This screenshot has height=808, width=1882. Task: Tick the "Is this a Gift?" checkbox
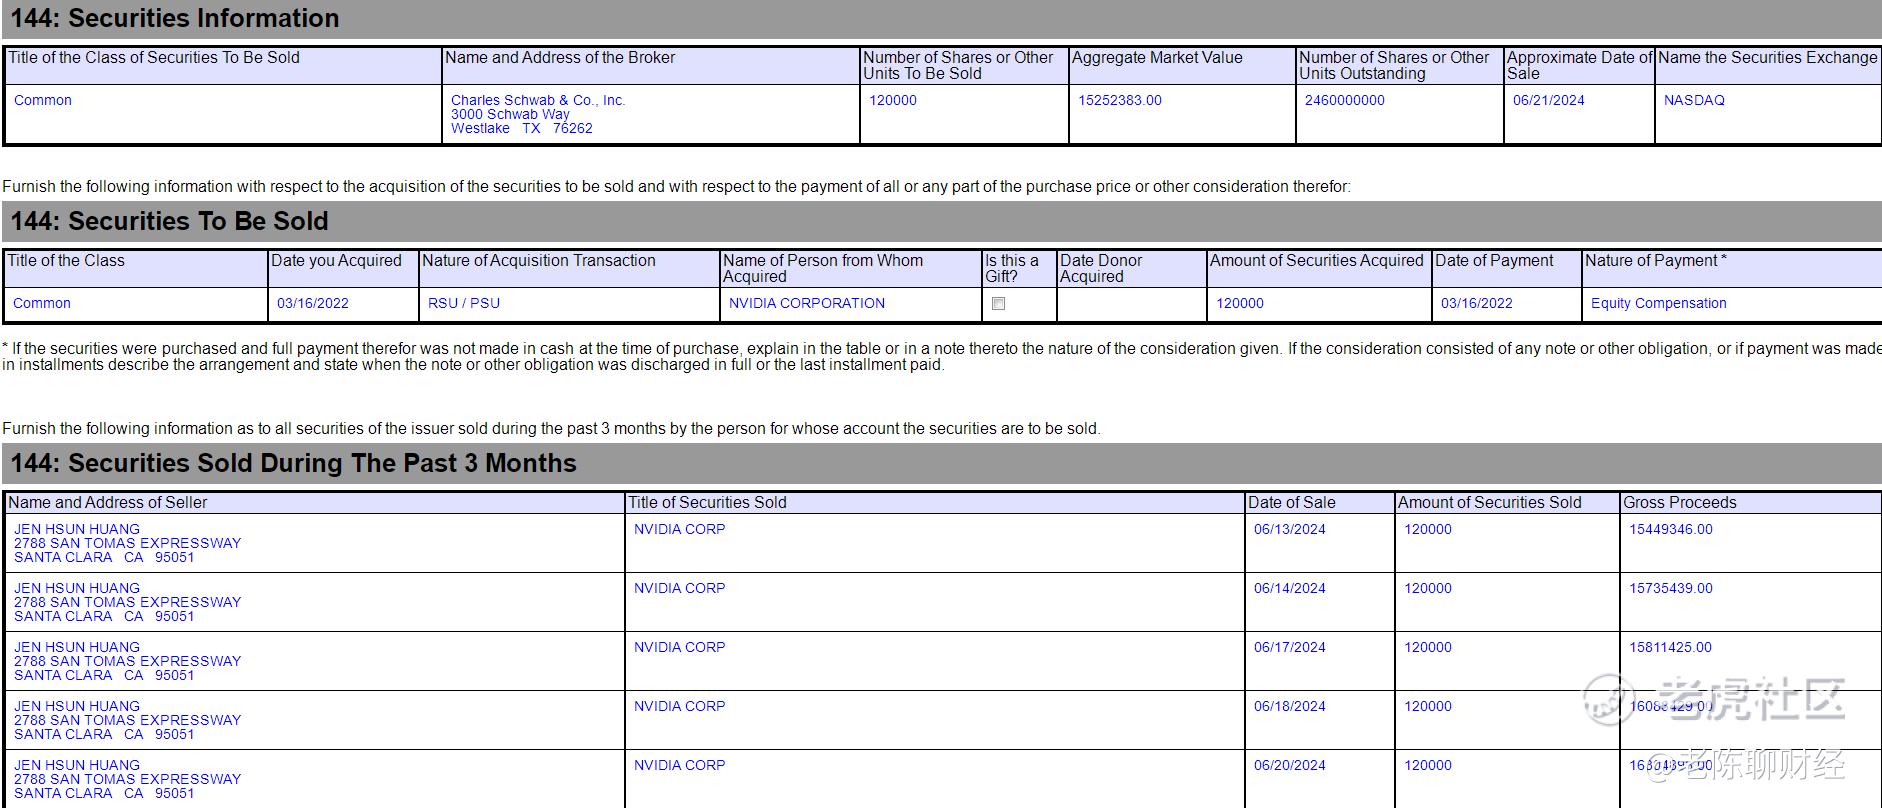tap(998, 304)
